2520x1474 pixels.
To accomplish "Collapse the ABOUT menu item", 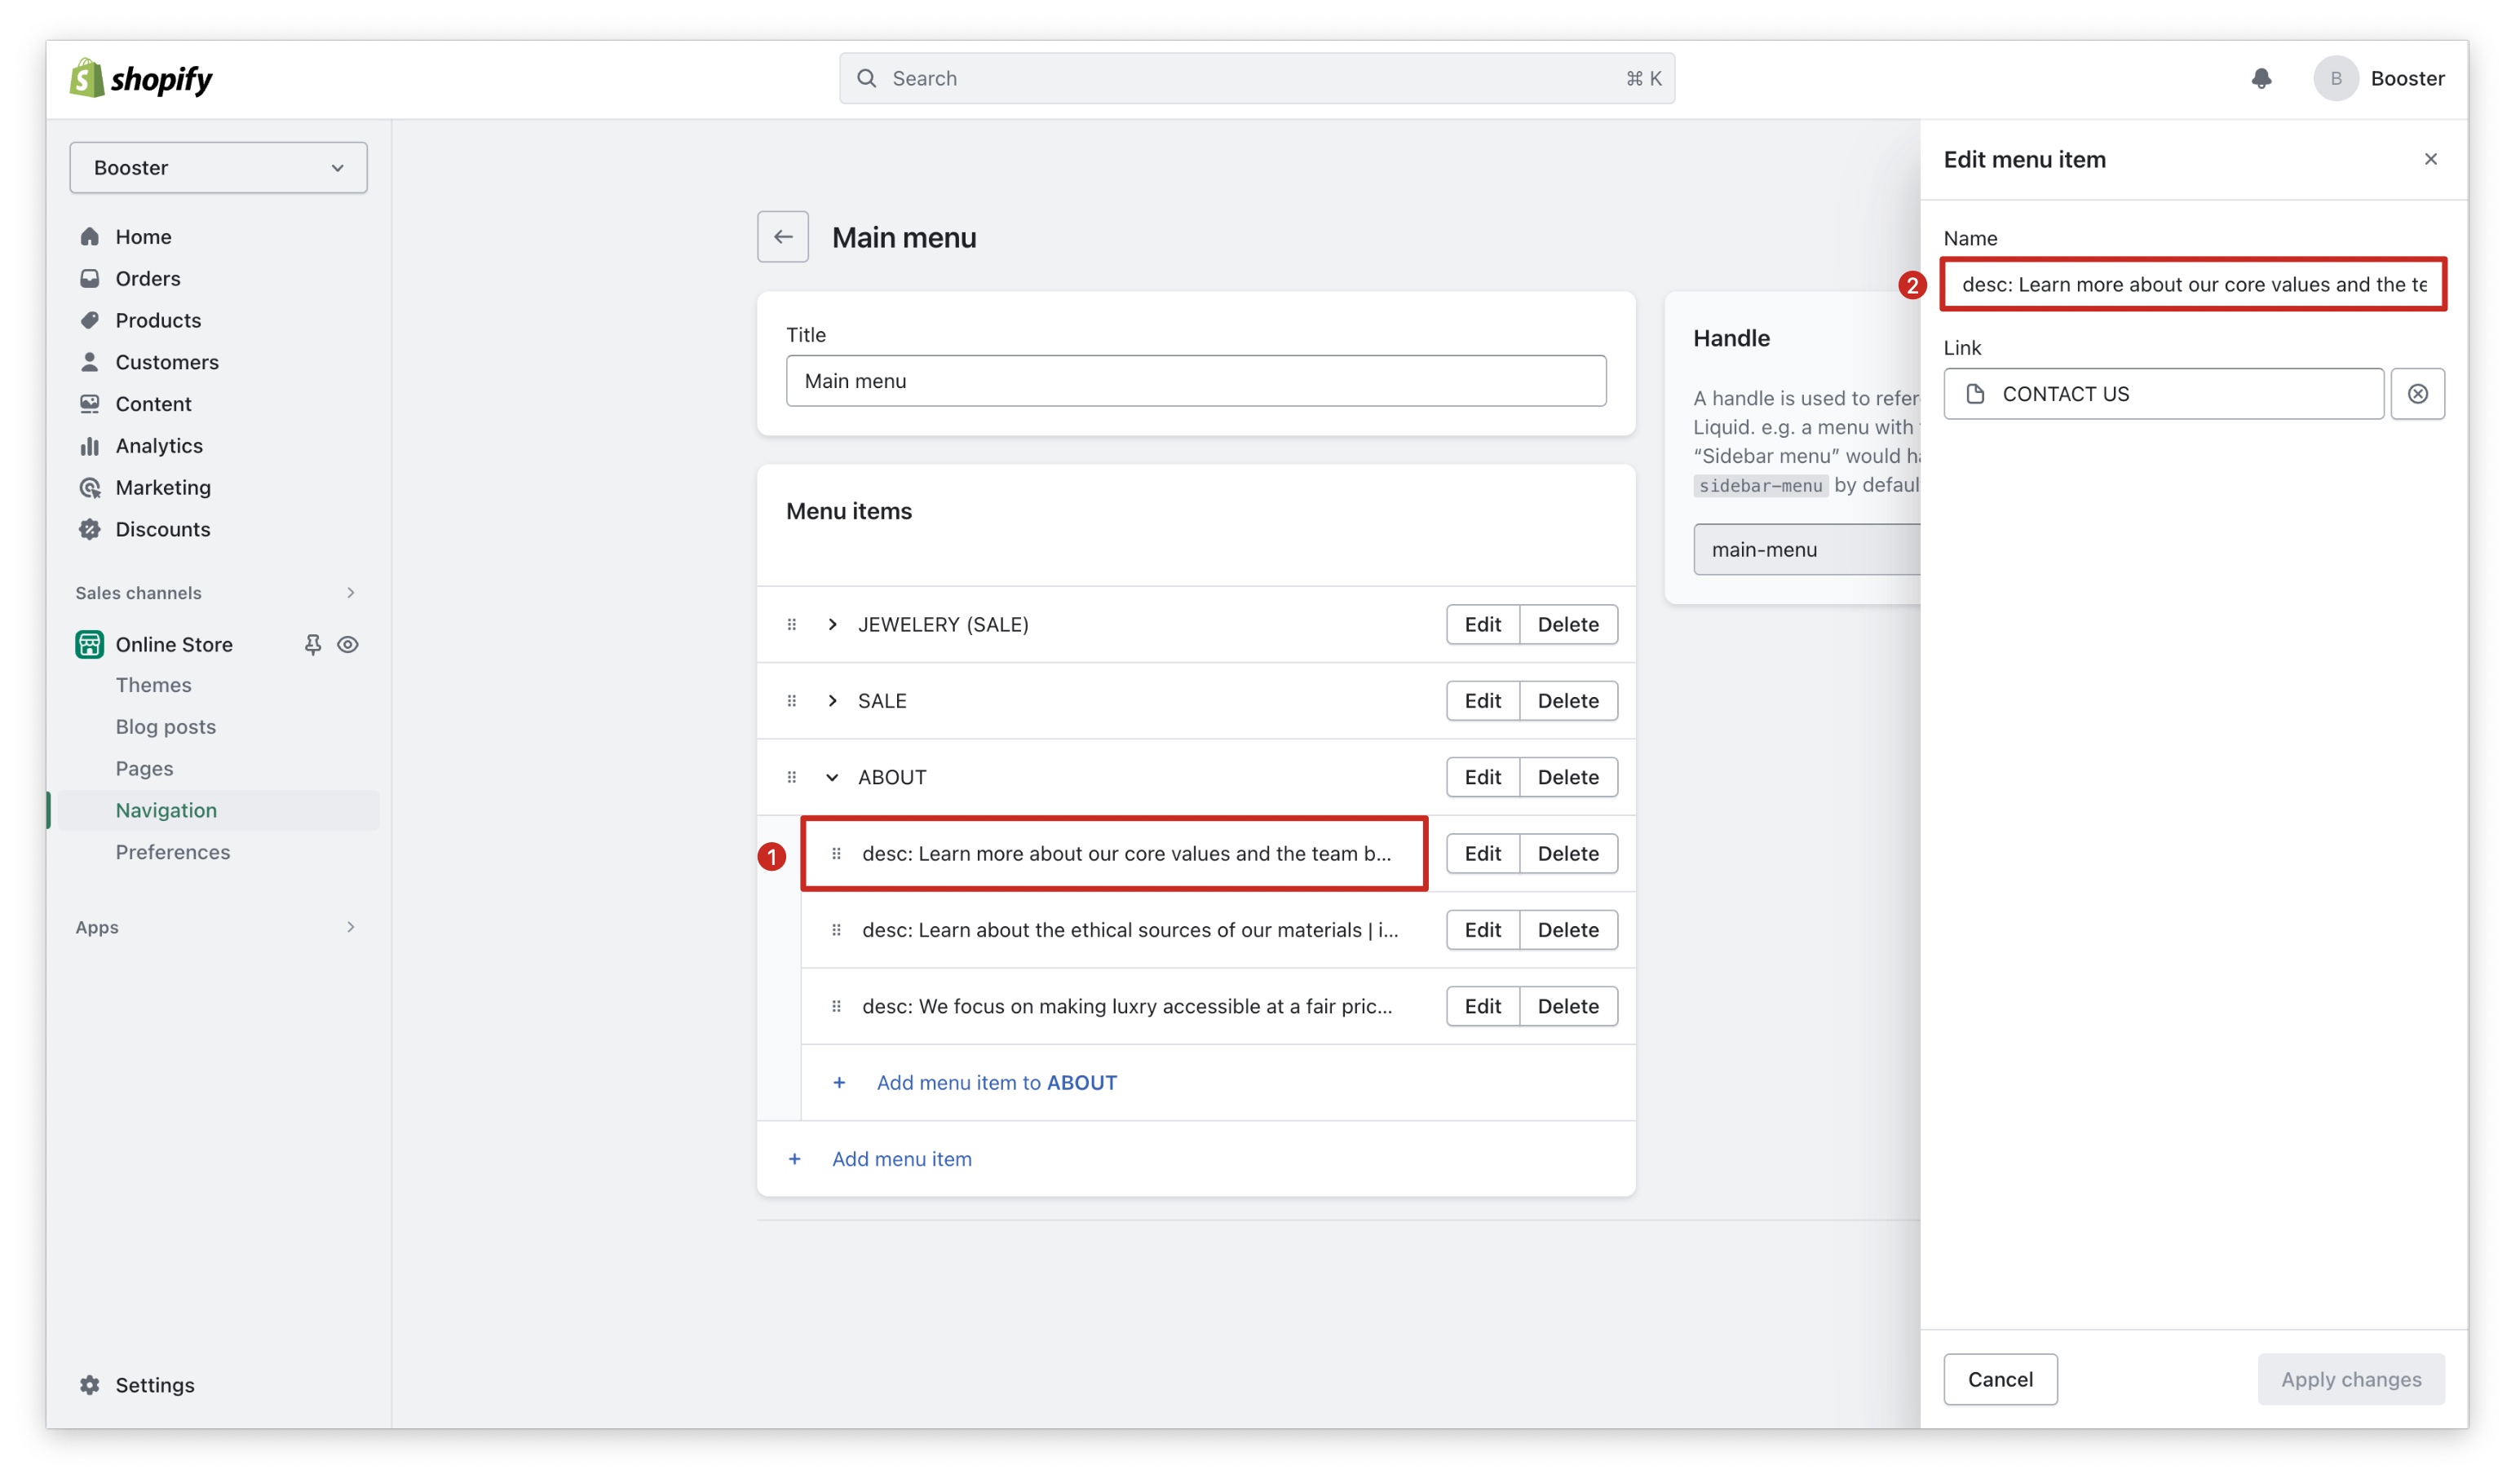I will pos(832,778).
